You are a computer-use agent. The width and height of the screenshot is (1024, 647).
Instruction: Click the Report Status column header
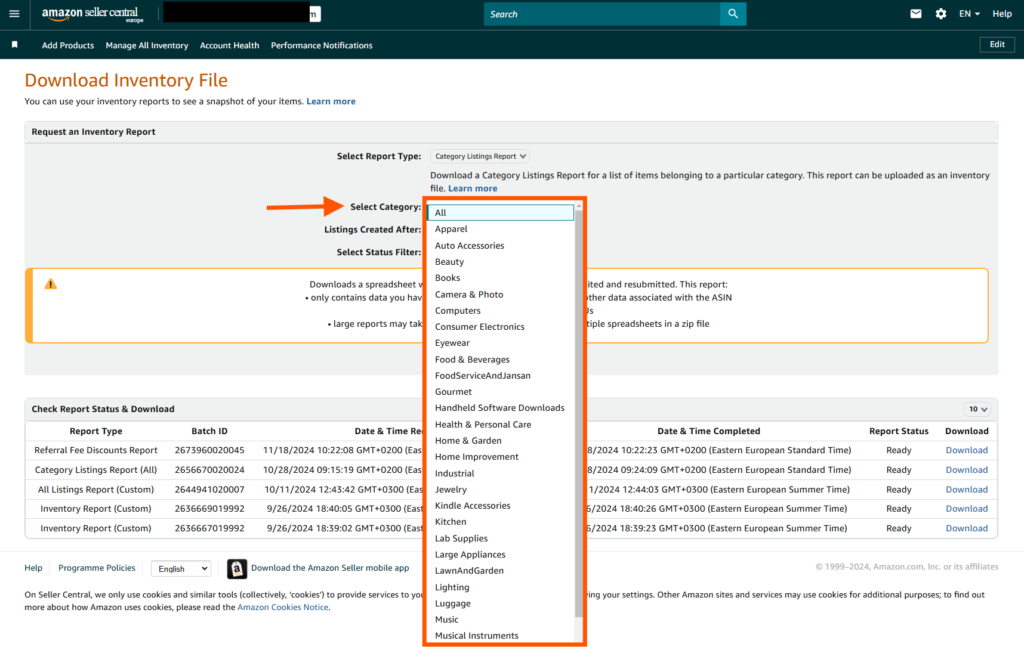[899, 431]
